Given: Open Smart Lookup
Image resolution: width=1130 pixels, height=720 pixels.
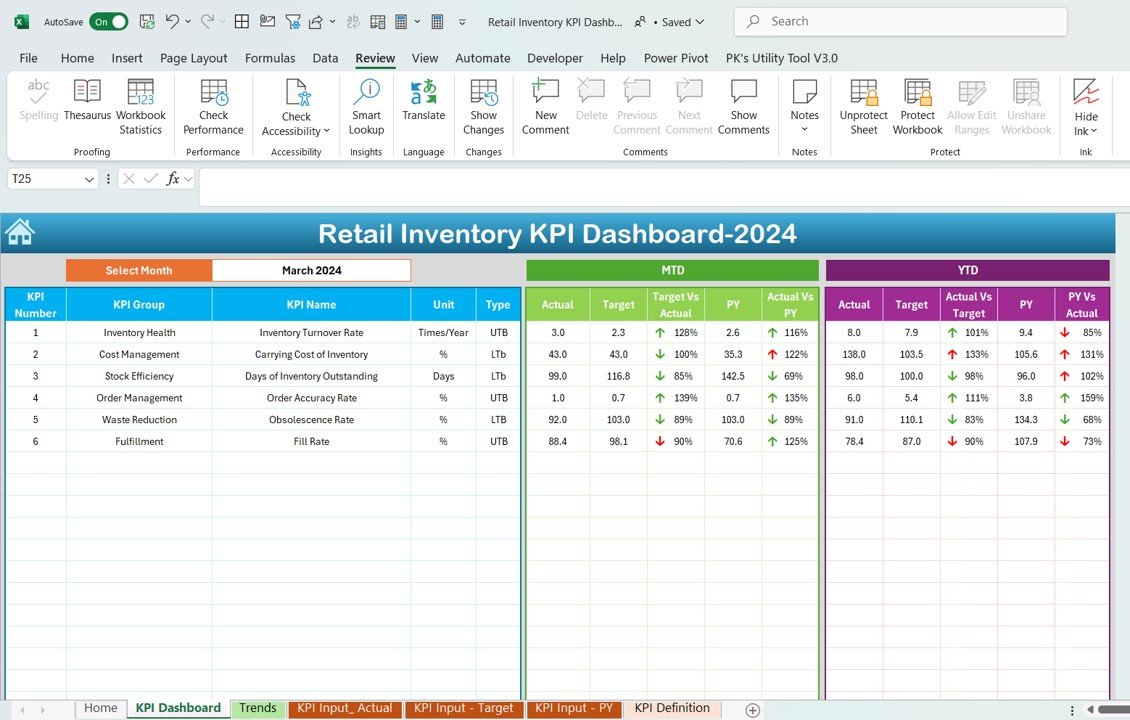Looking at the screenshot, I should (x=366, y=107).
